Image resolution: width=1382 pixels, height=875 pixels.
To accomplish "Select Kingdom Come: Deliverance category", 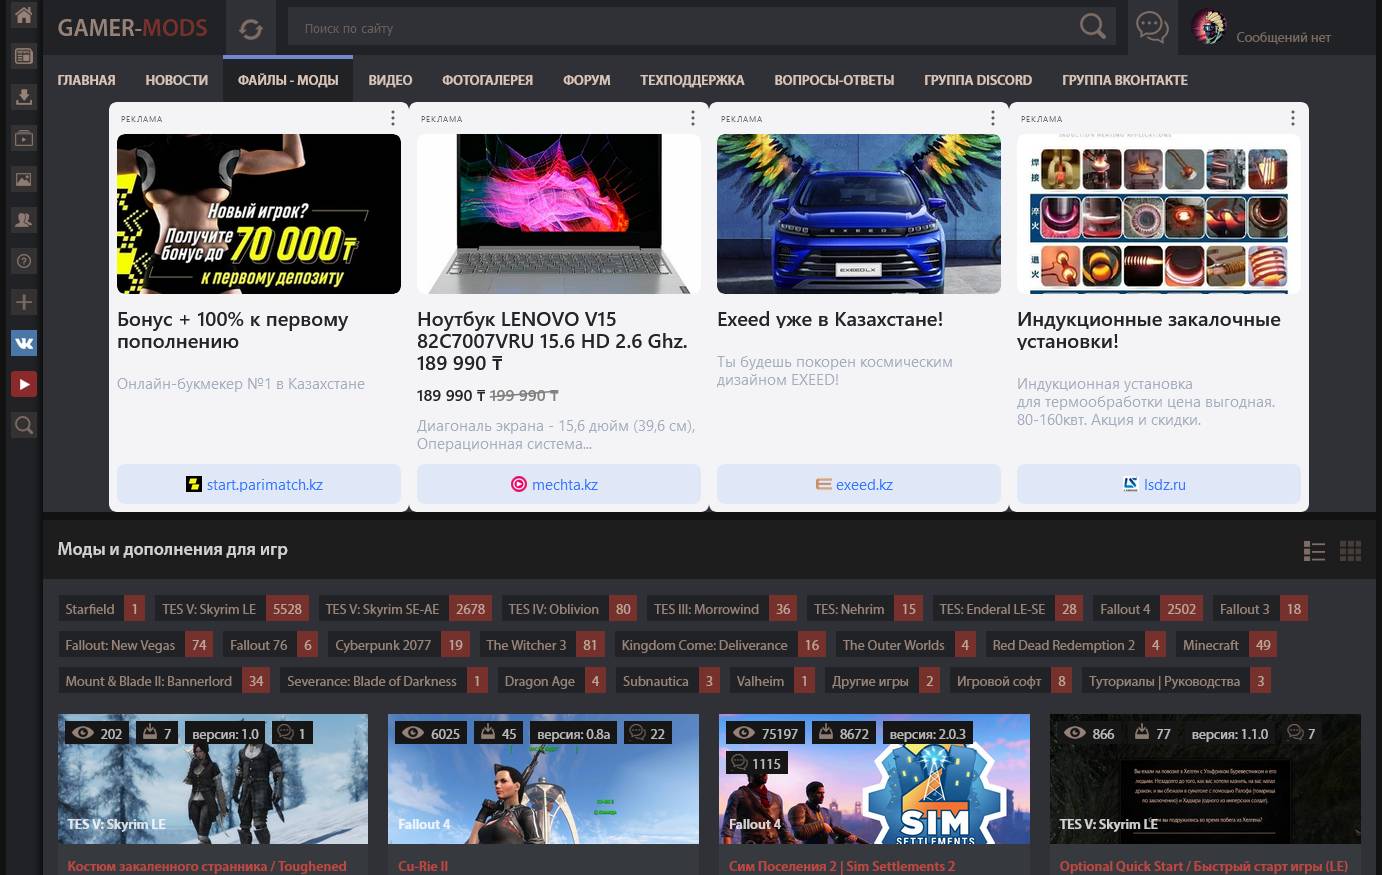I will tap(719, 645).
